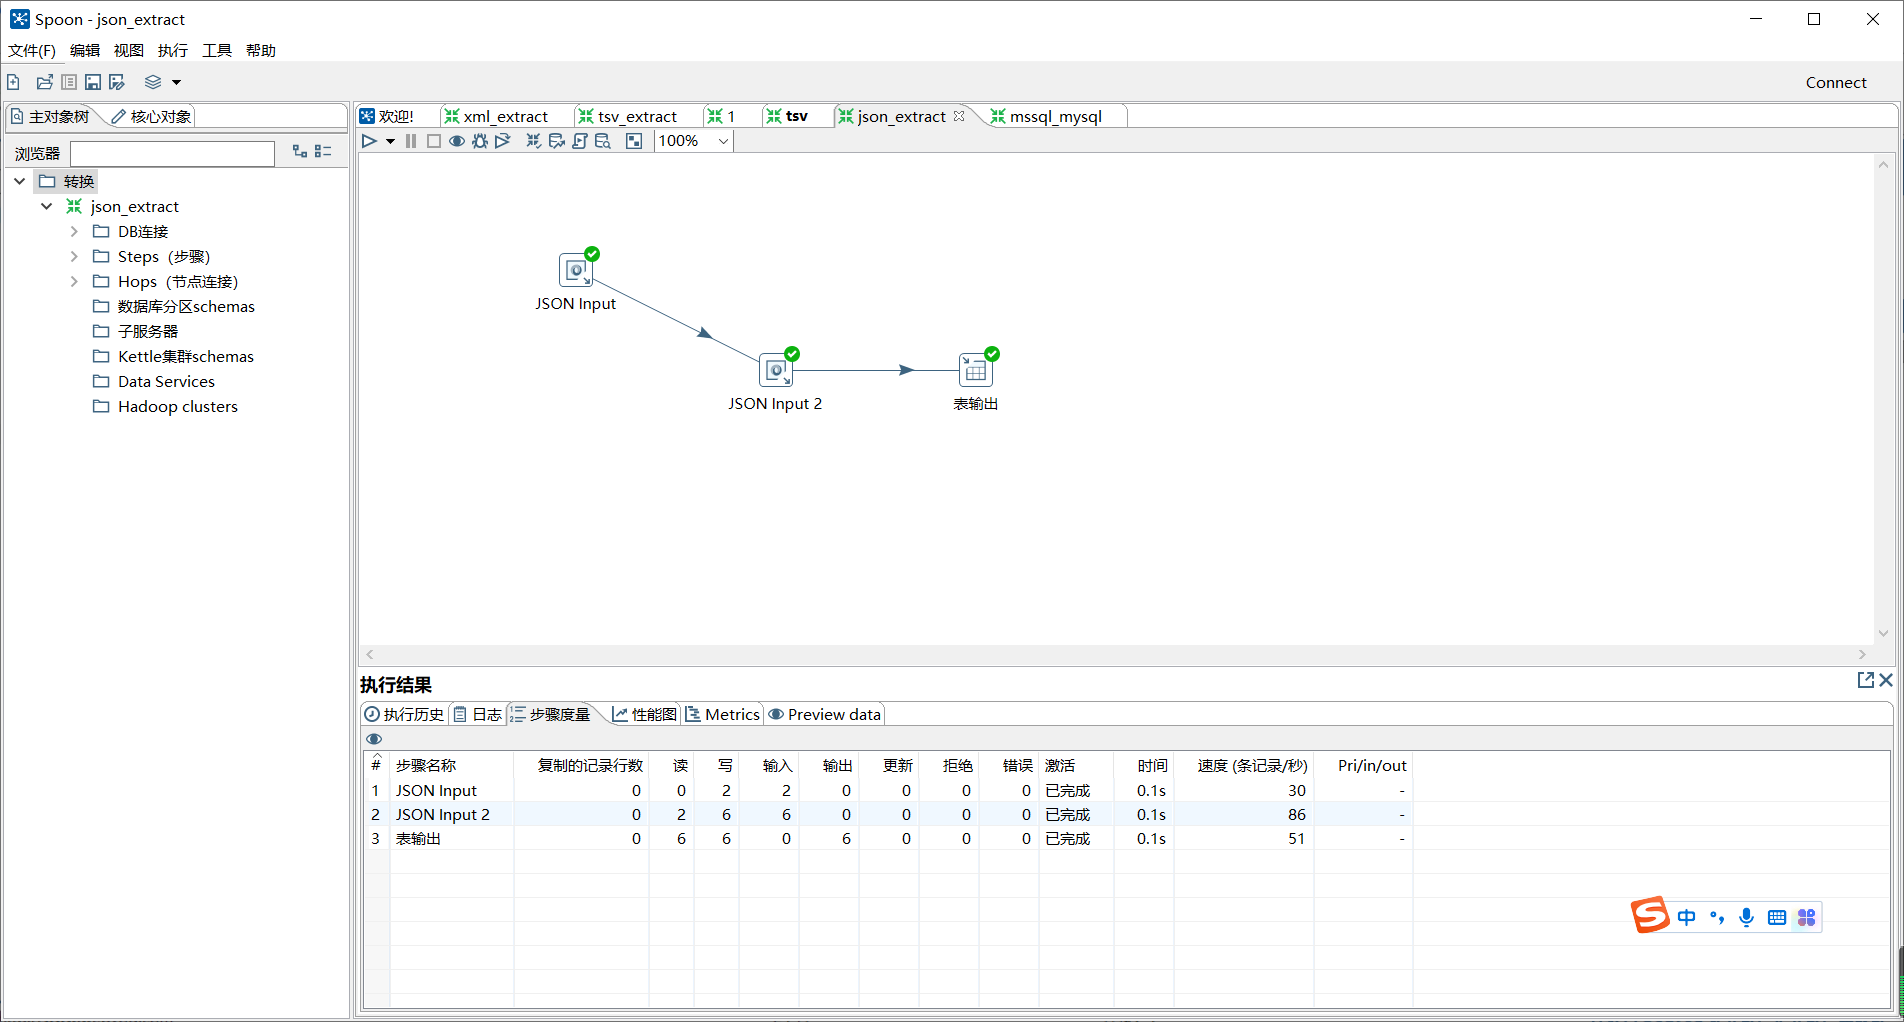Open the 视图 menu
Image resolution: width=1904 pixels, height=1022 pixels.
click(129, 51)
